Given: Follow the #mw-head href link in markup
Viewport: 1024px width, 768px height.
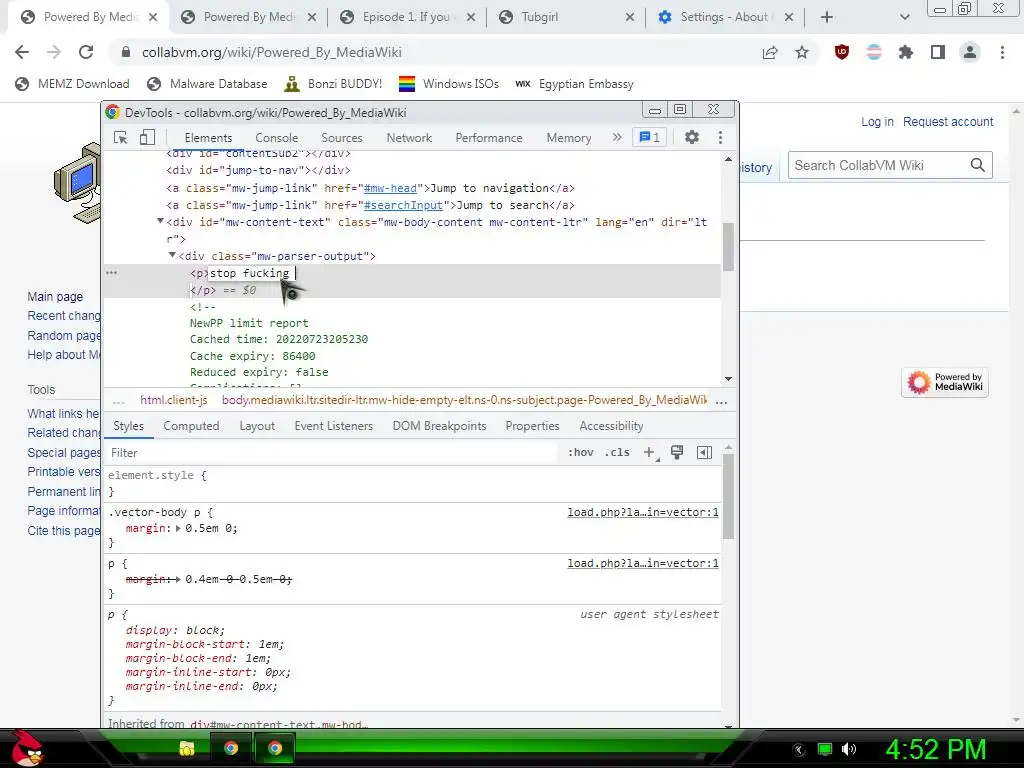Looking at the screenshot, I should point(390,188).
